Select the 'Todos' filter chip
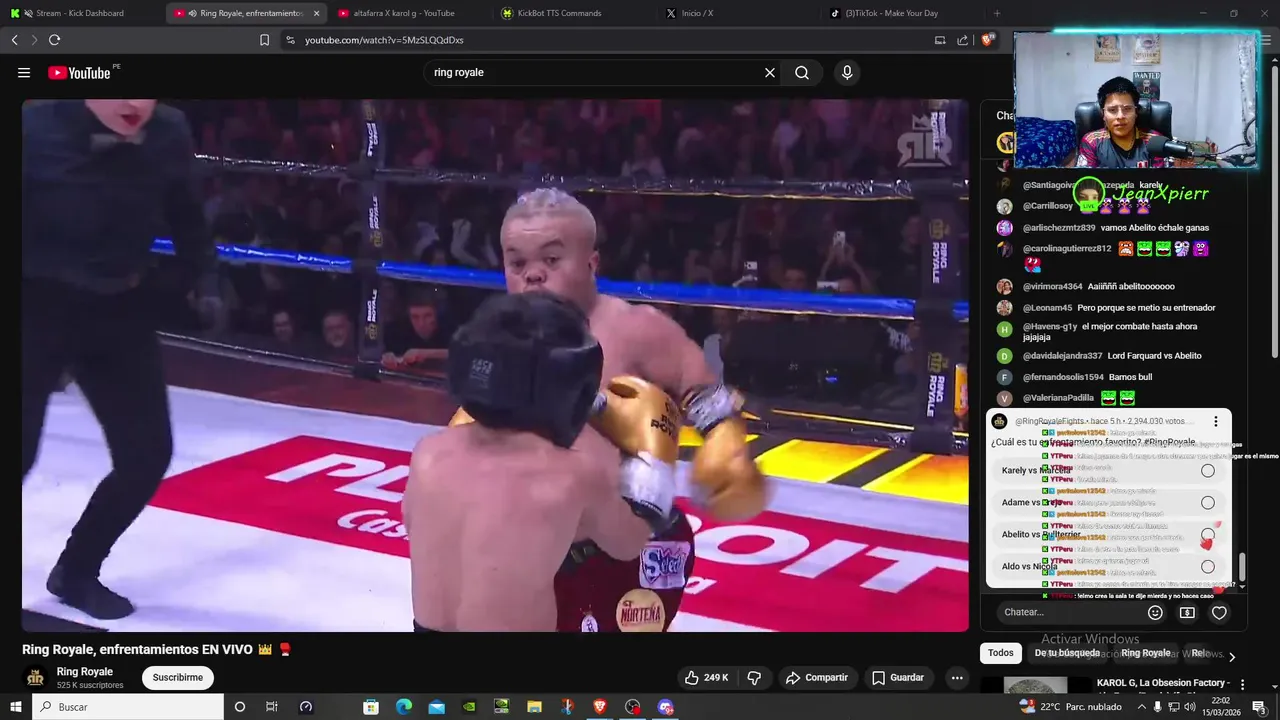Screen dimensions: 1280x720 click(x=1001, y=653)
